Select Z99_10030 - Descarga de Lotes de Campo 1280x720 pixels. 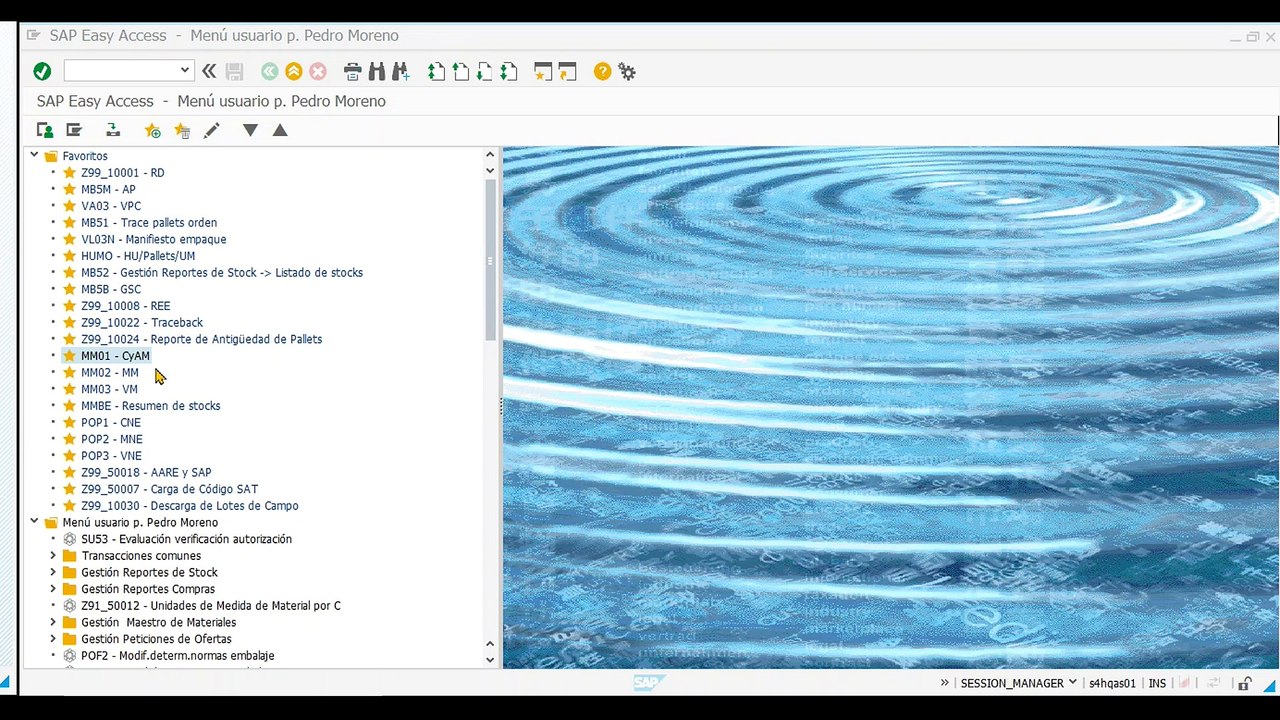pyautogui.click(x=190, y=506)
